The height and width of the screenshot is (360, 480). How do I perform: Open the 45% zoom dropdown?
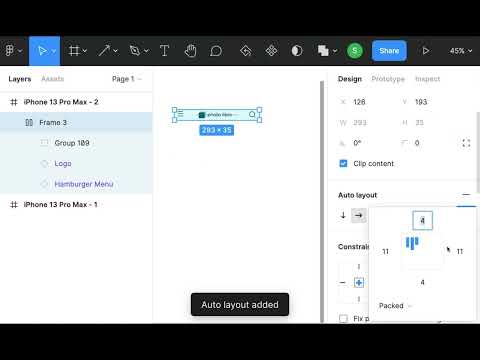[461, 51]
